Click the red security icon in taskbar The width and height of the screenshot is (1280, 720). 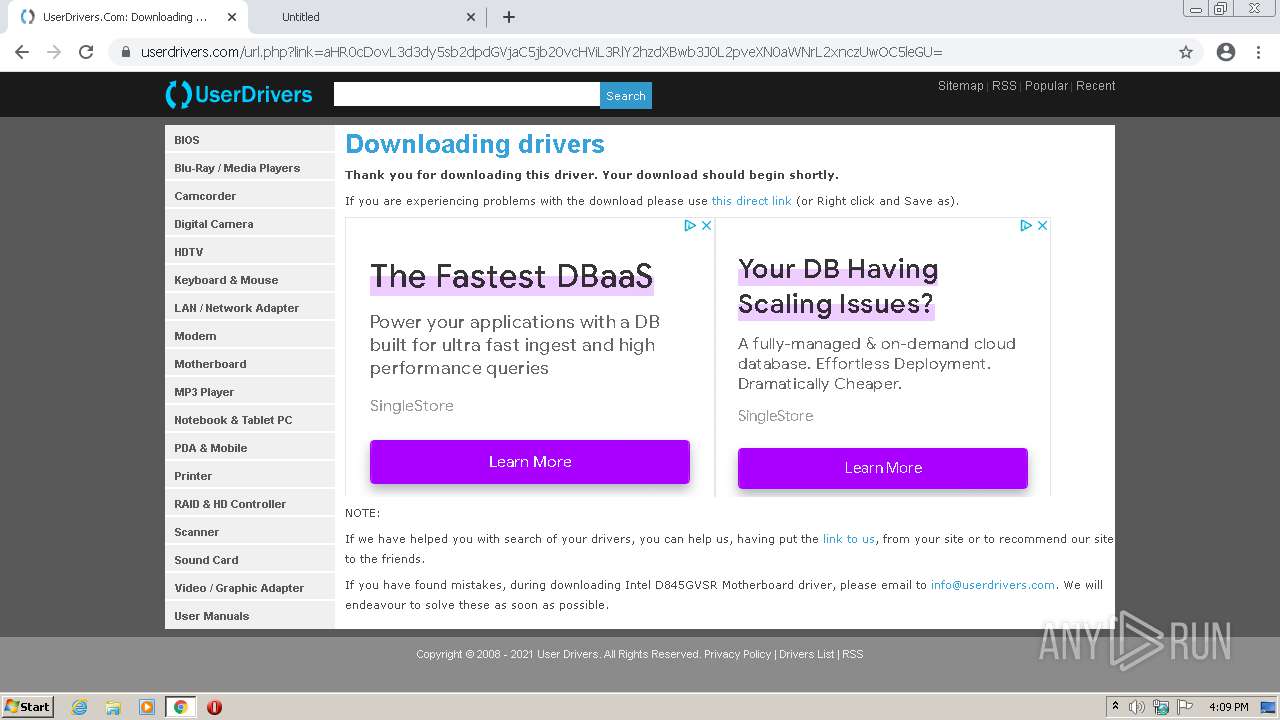(x=214, y=707)
